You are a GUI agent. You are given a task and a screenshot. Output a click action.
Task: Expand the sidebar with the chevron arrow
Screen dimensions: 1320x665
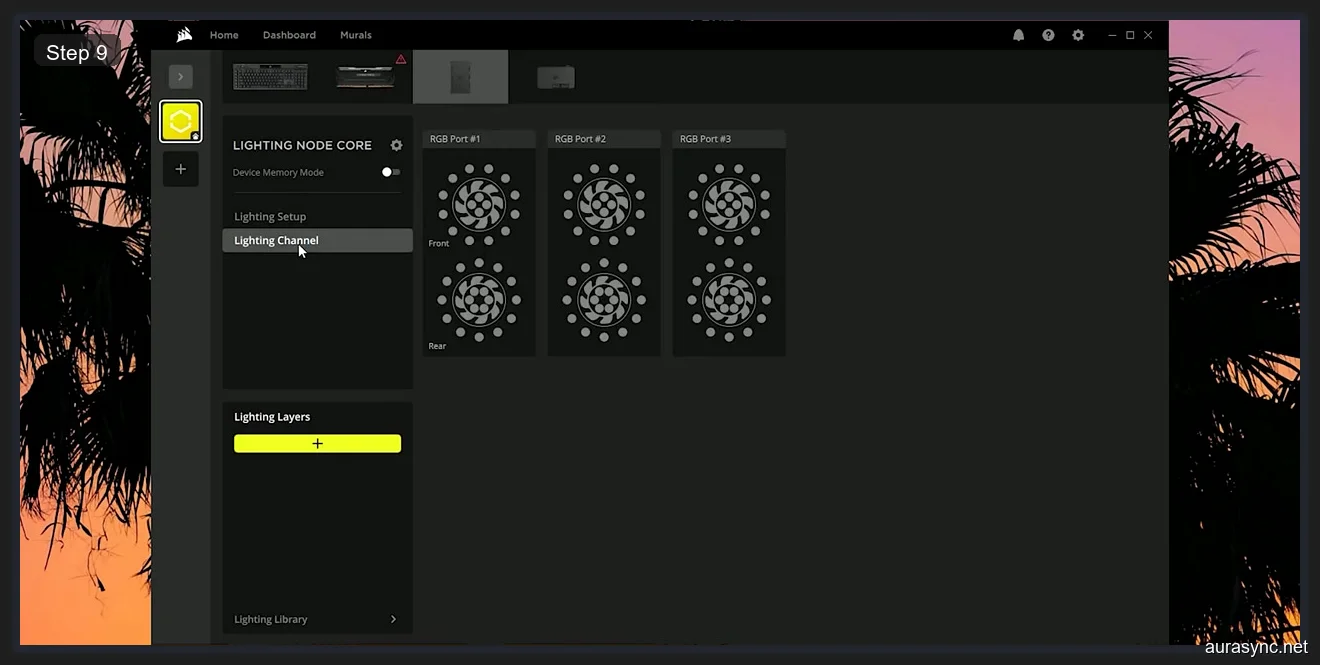coord(181,76)
